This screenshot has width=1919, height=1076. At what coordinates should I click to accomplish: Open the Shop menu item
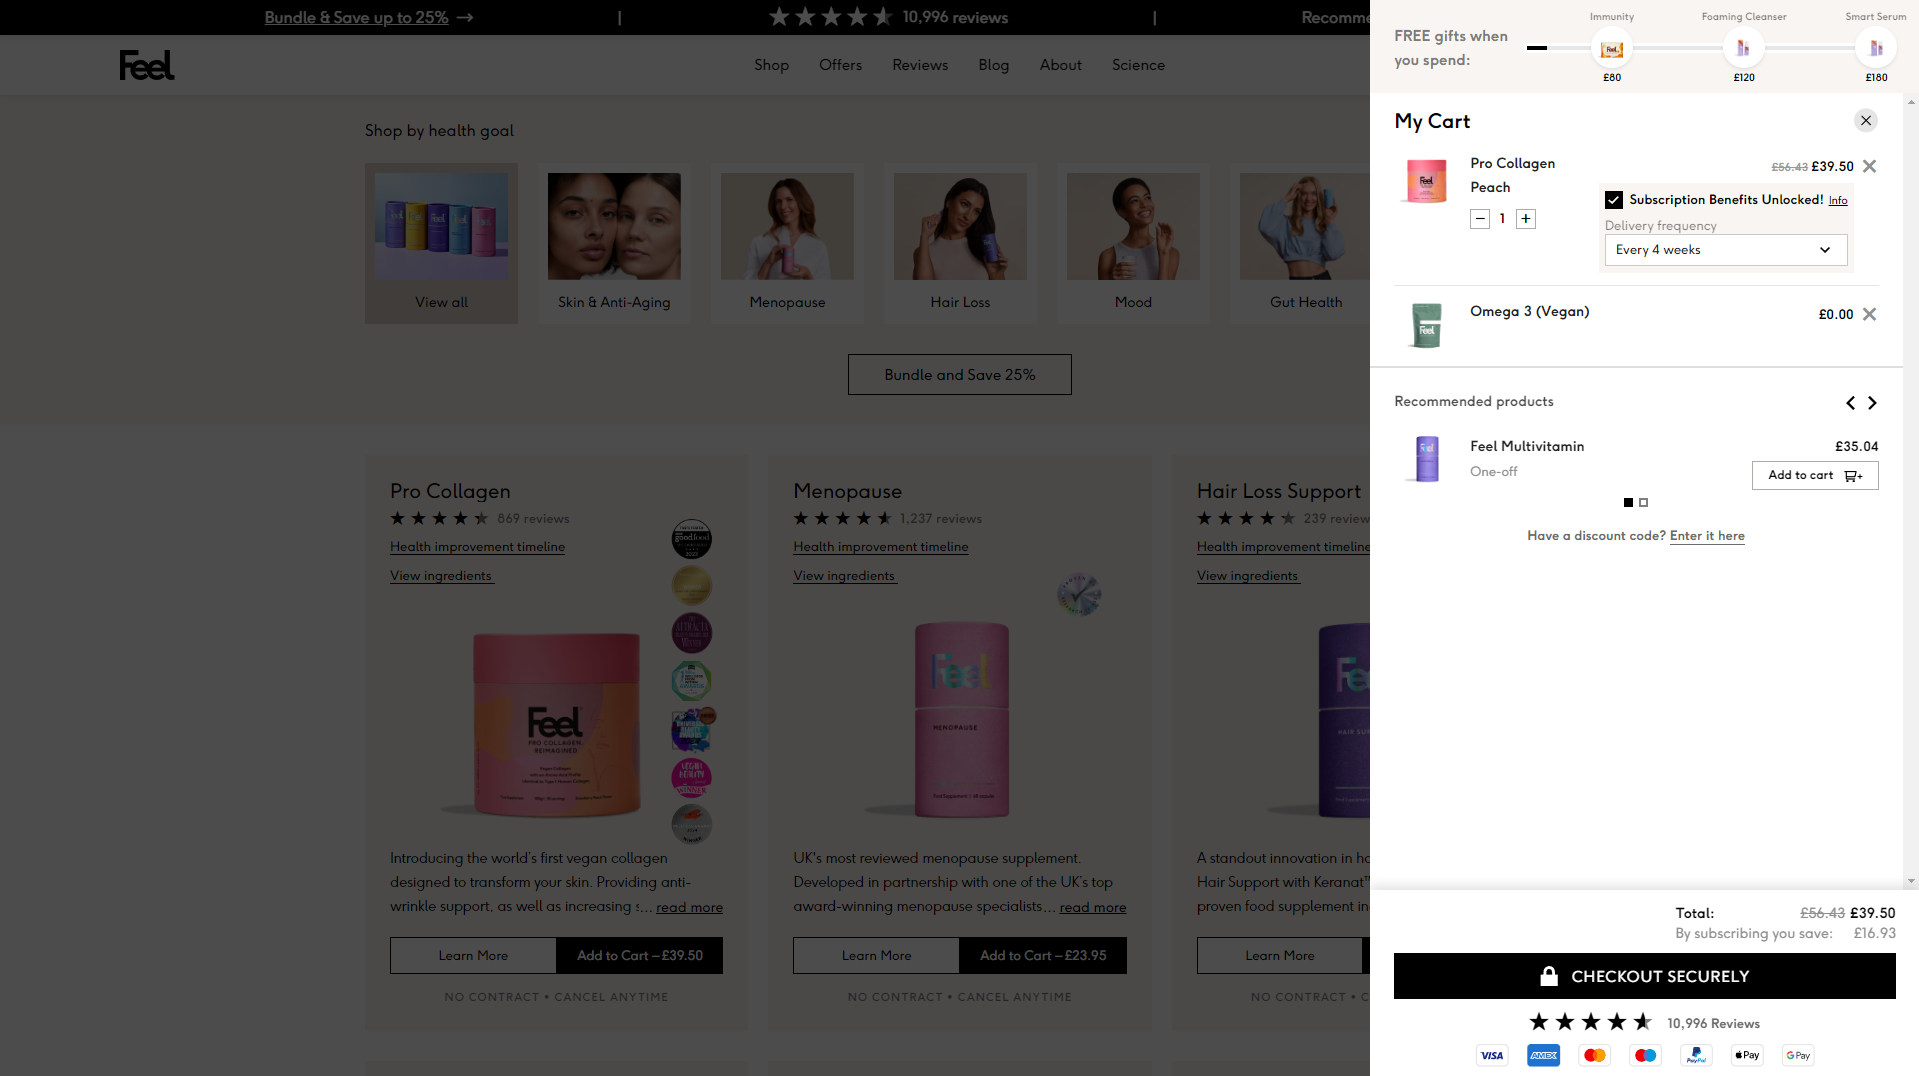pos(771,65)
